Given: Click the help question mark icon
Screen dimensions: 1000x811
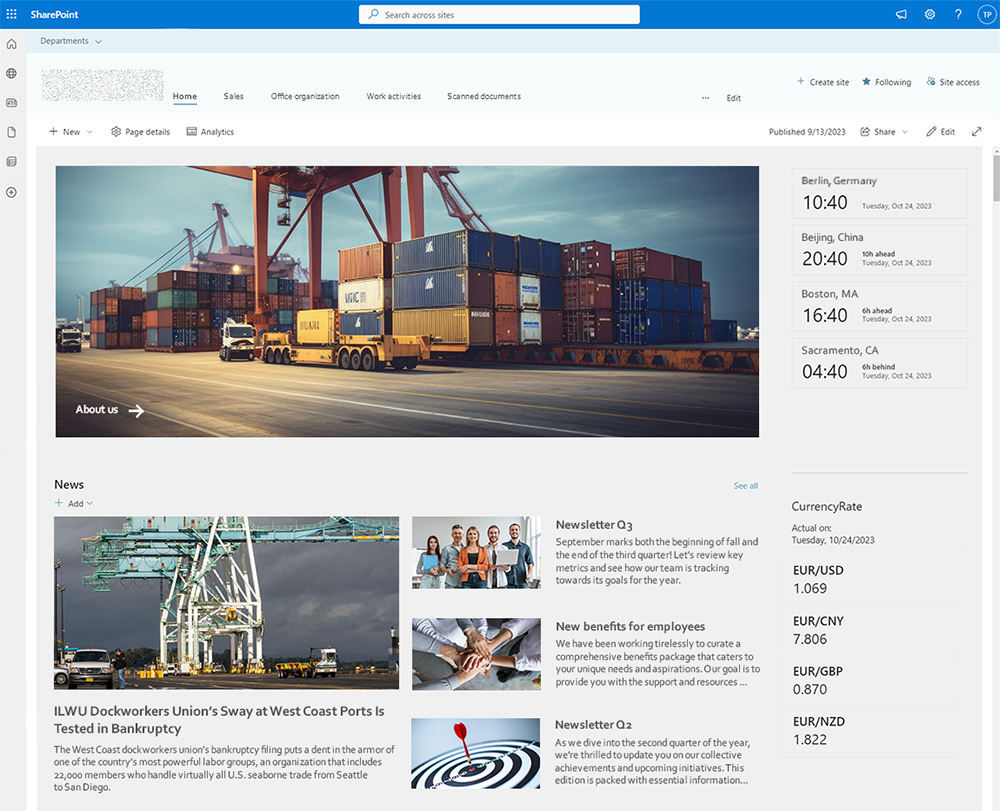Looking at the screenshot, I should [958, 14].
